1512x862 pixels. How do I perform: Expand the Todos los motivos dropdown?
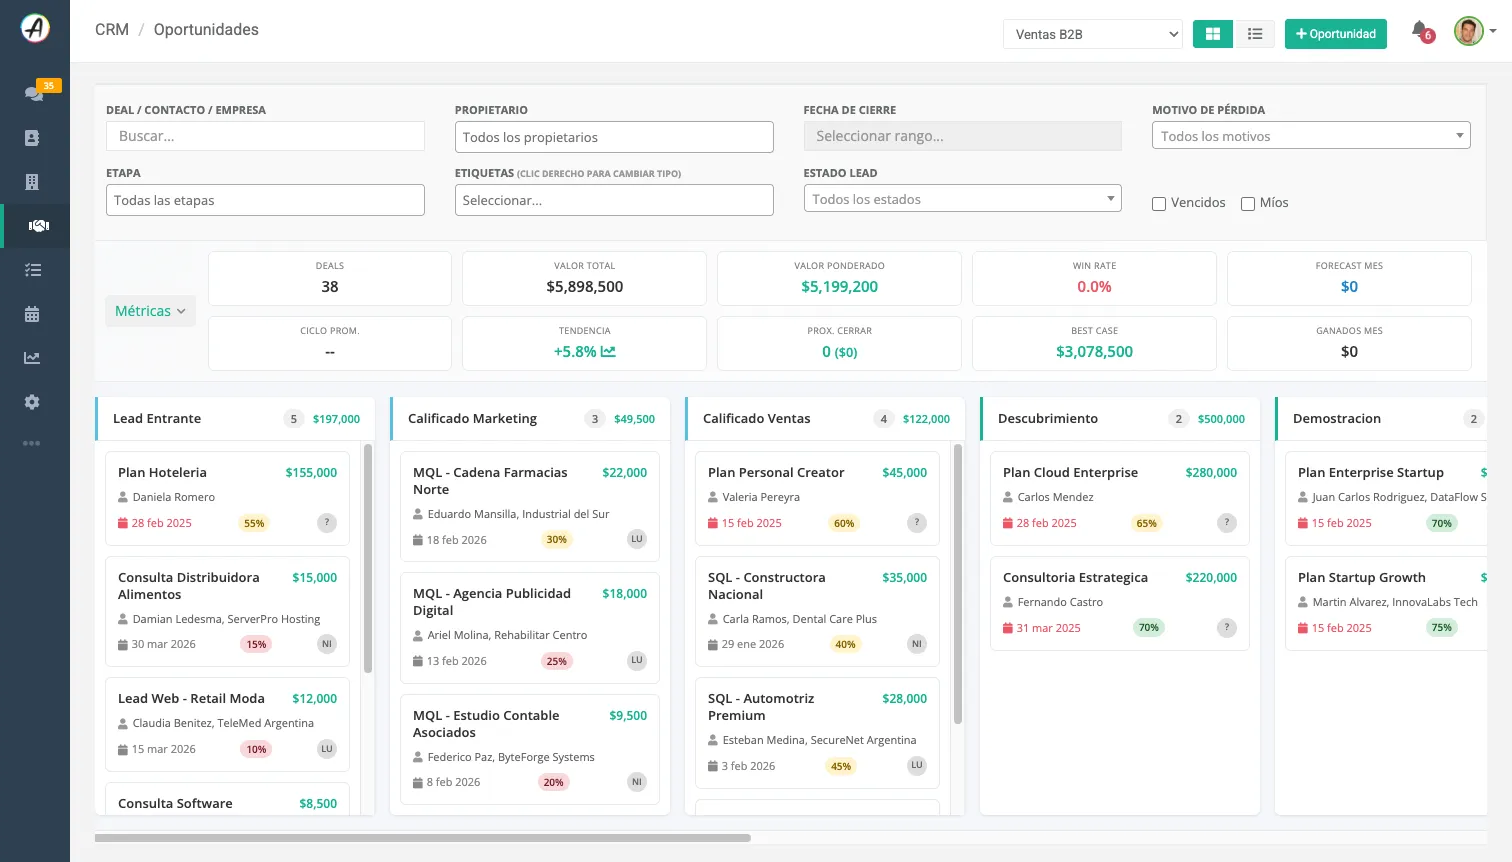(x=1311, y=136)
